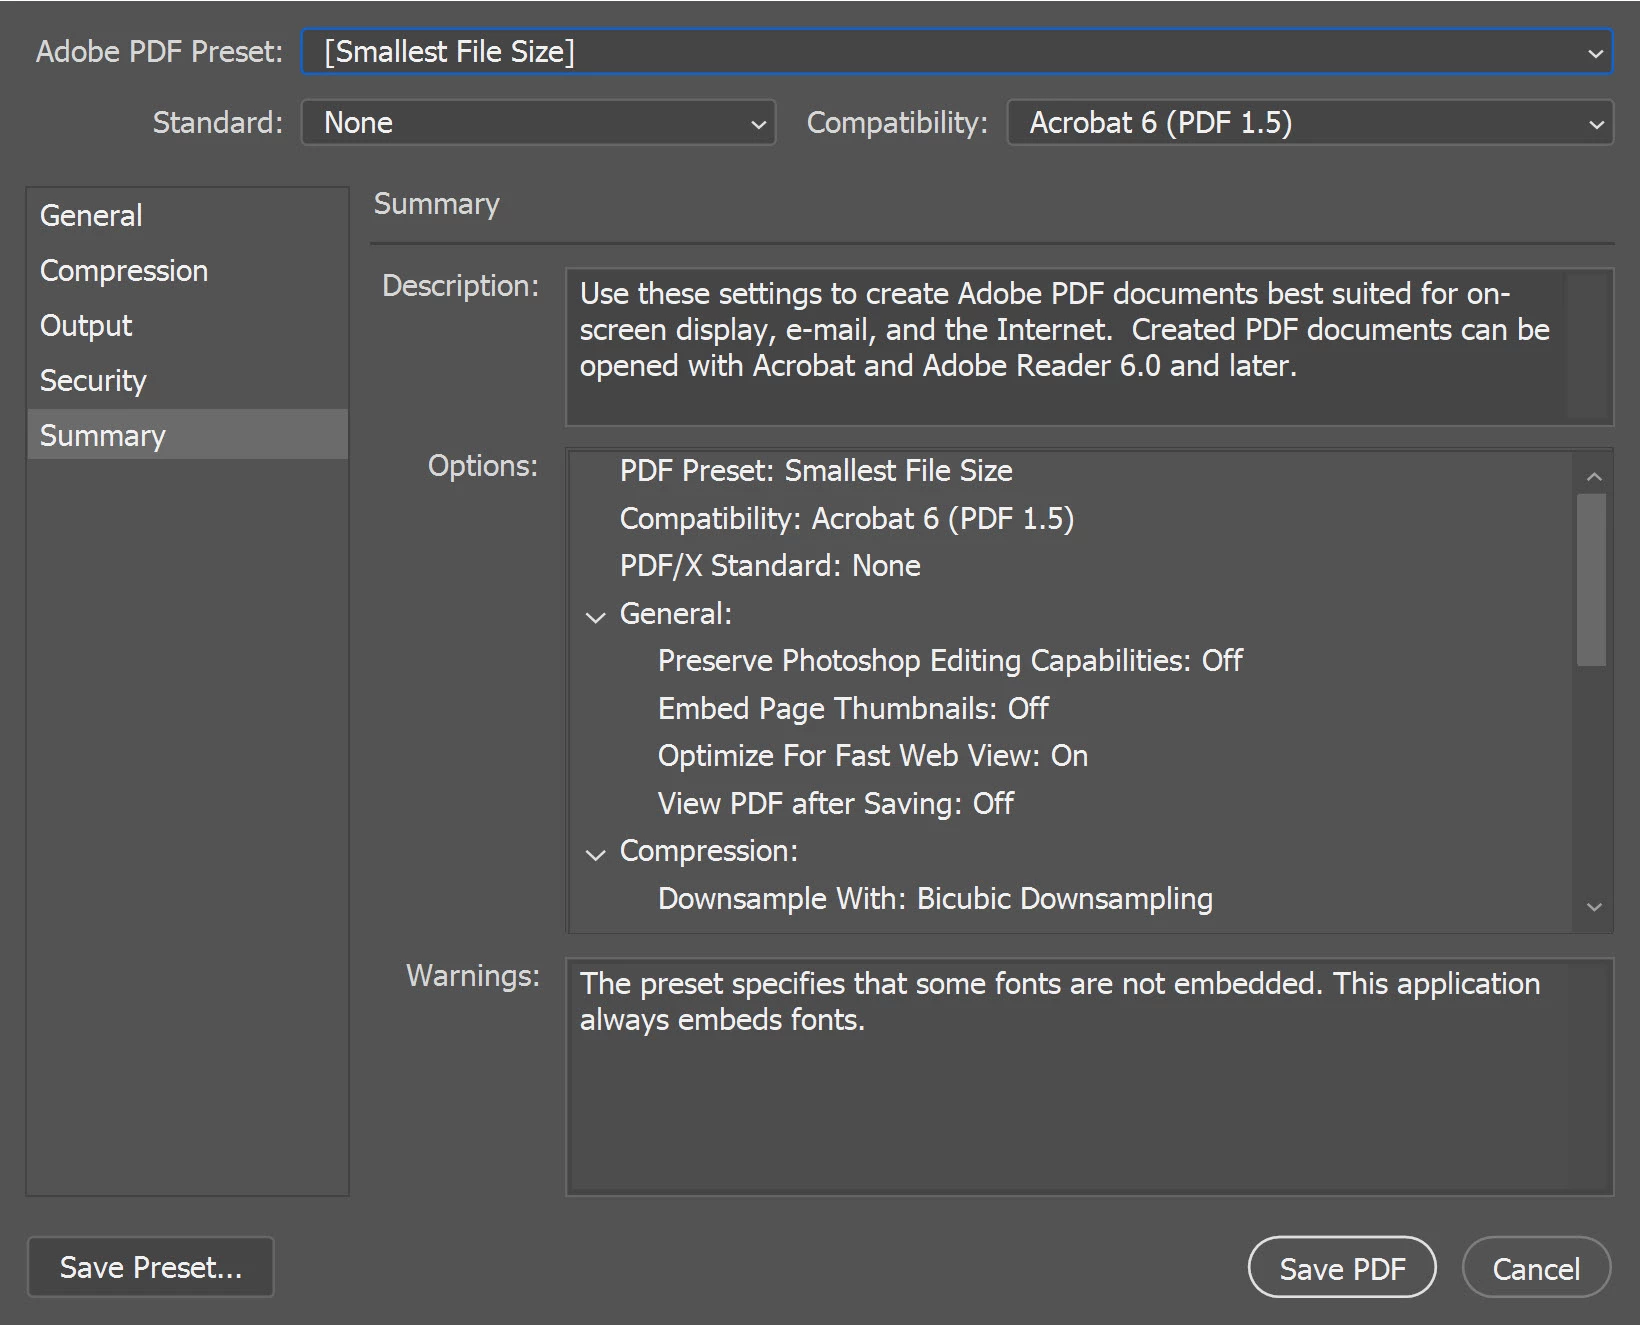1640x1325 pixels.
Task: Click the Options list scroll down arrow
Action: (1594, 907)
